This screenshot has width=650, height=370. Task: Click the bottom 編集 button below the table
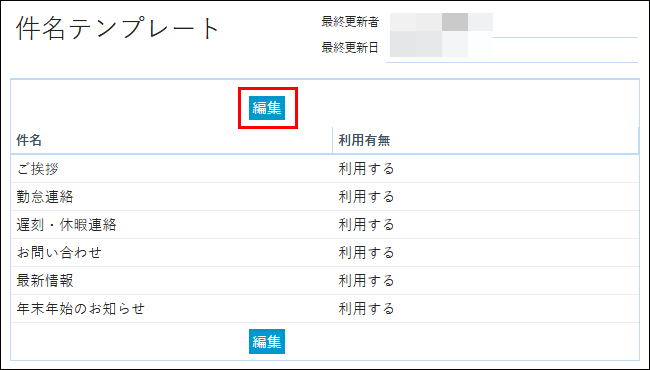[x=267, y=342]
